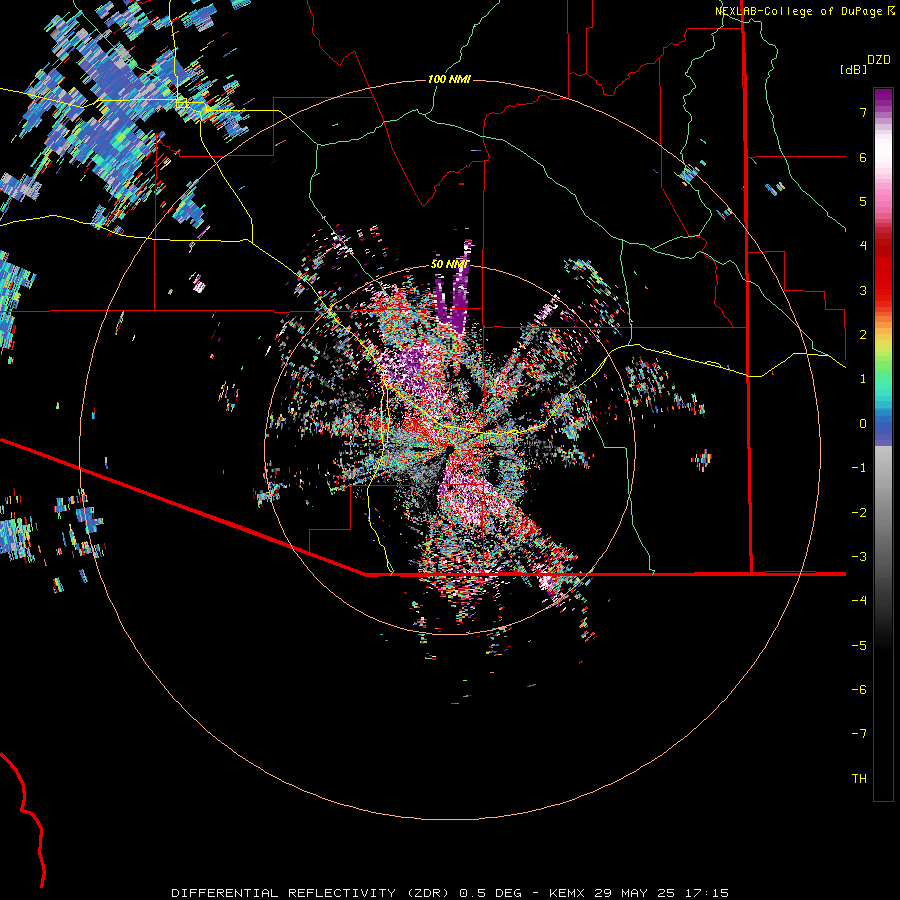Click the 2 value on color scale
The height and width of the screenshot is (900, 900).
(x=863, y=335)
